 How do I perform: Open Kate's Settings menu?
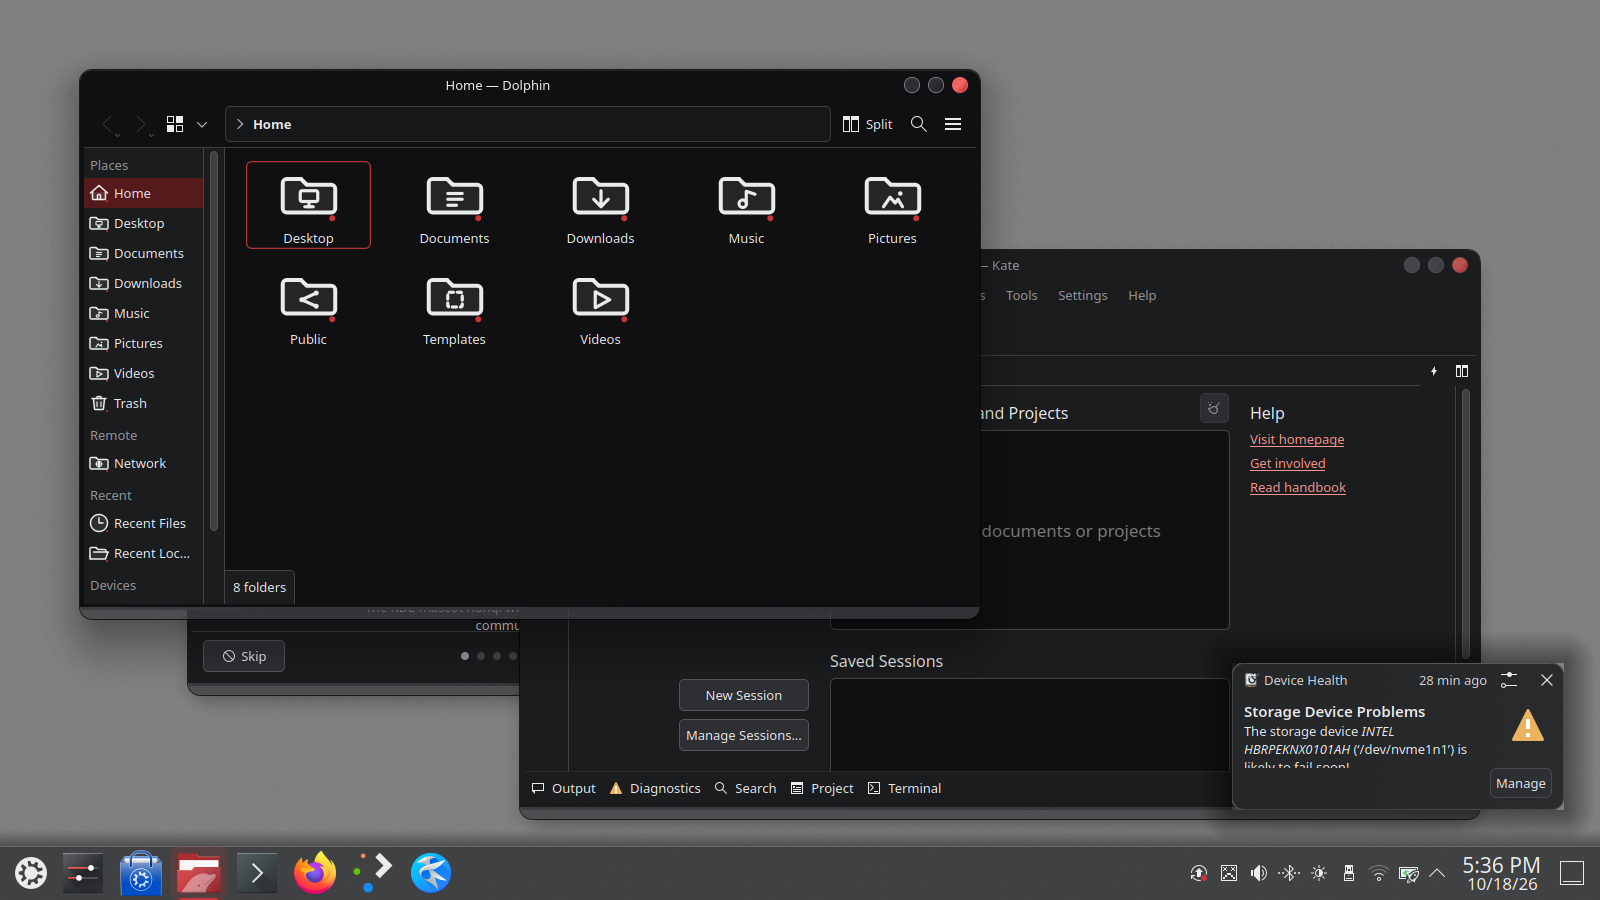(1083, 295)
